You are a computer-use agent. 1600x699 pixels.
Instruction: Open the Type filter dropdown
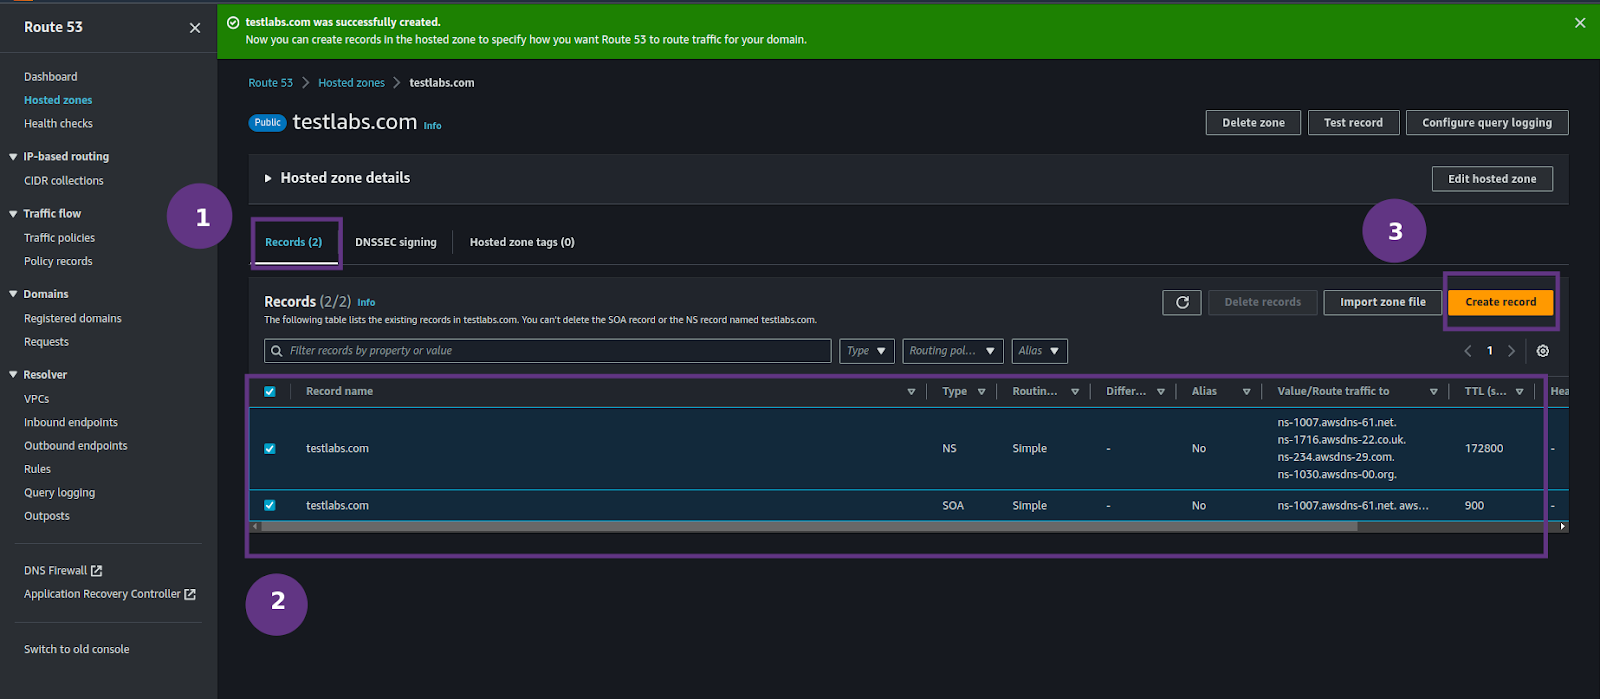tap(866, 351)
